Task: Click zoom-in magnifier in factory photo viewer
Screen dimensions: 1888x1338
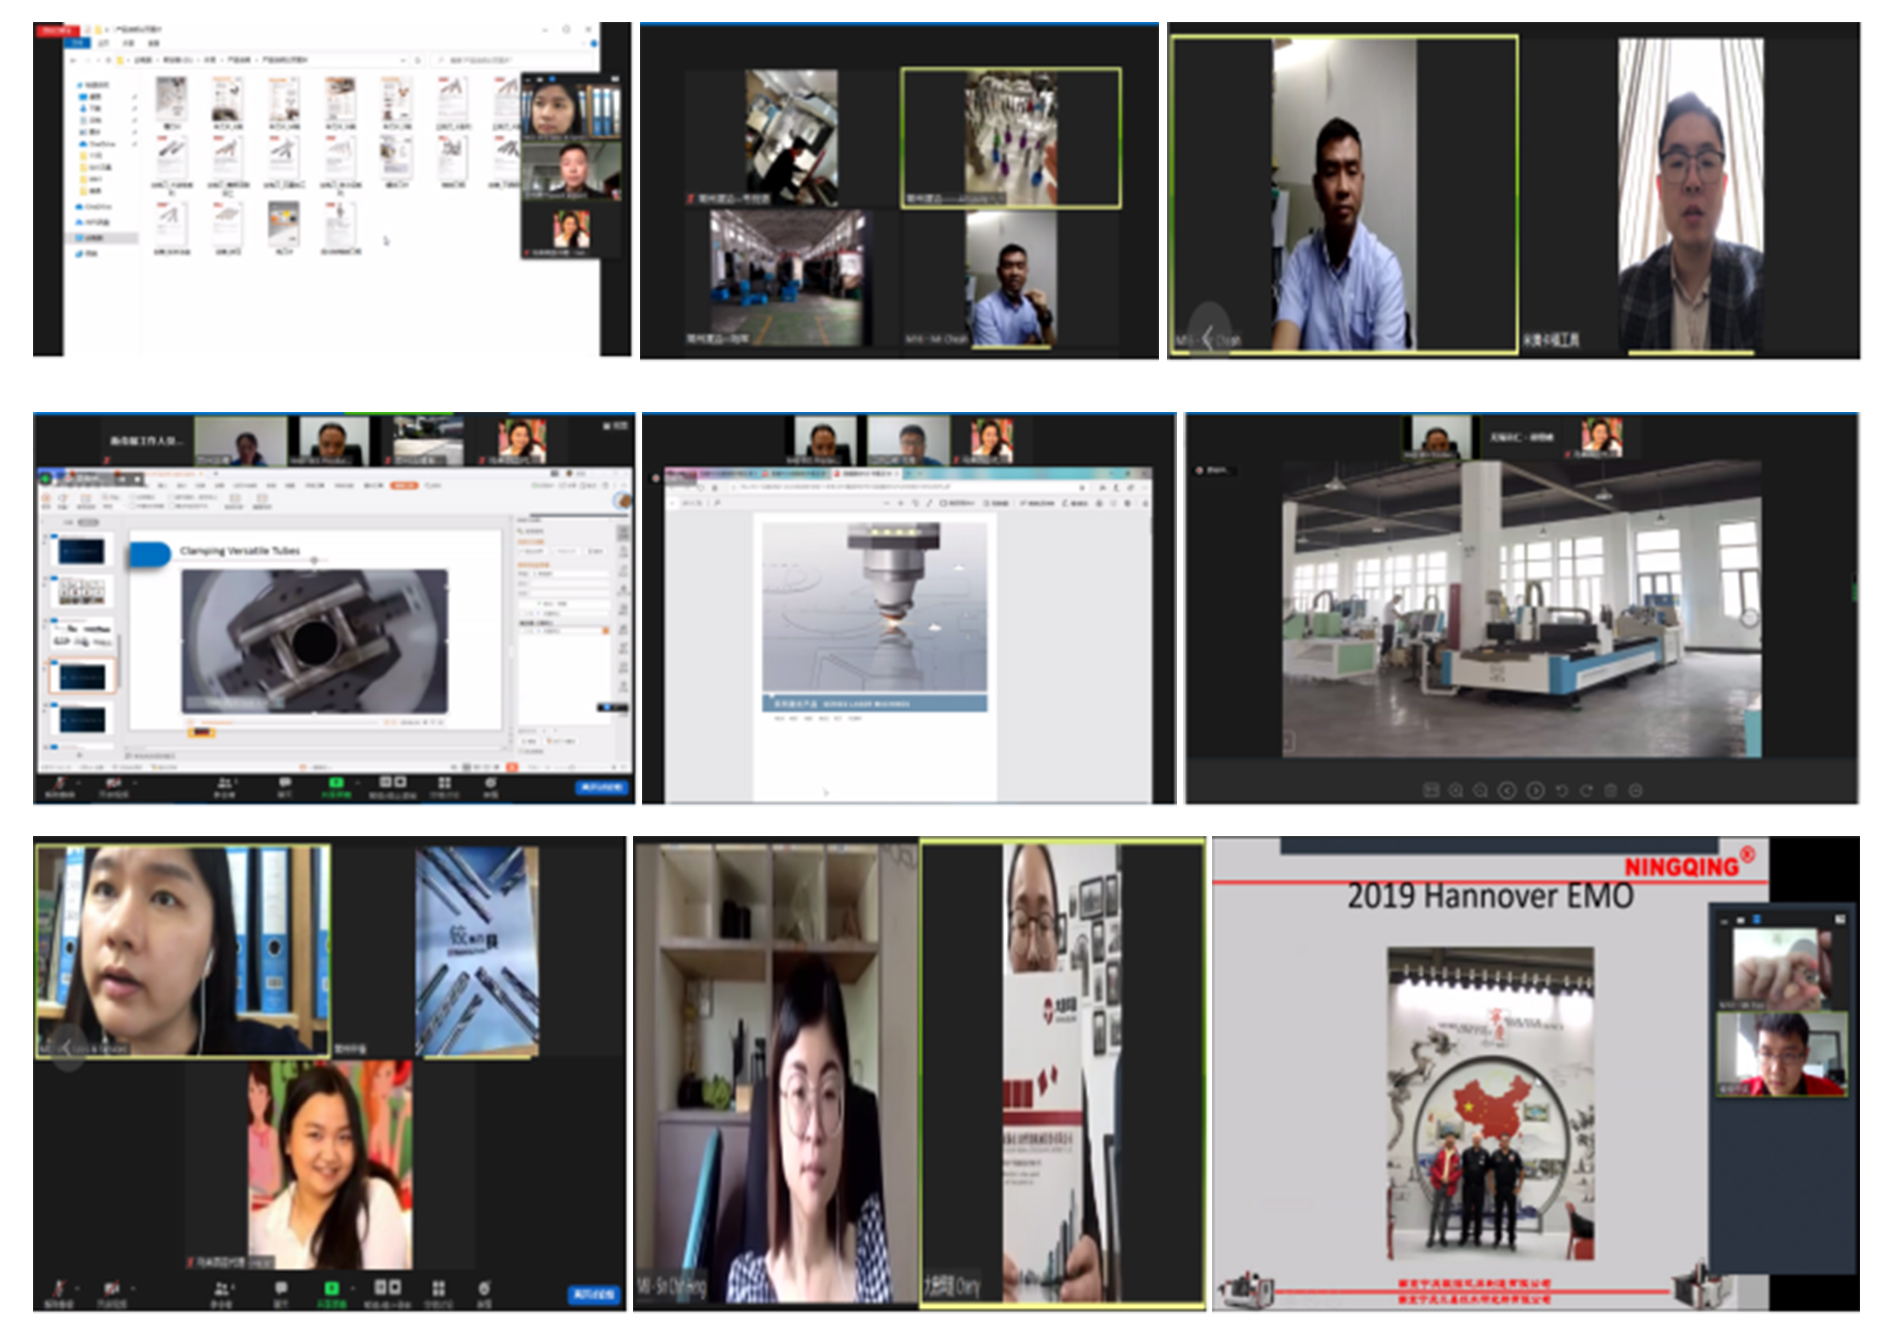Action: click(x=1456, y=790)
